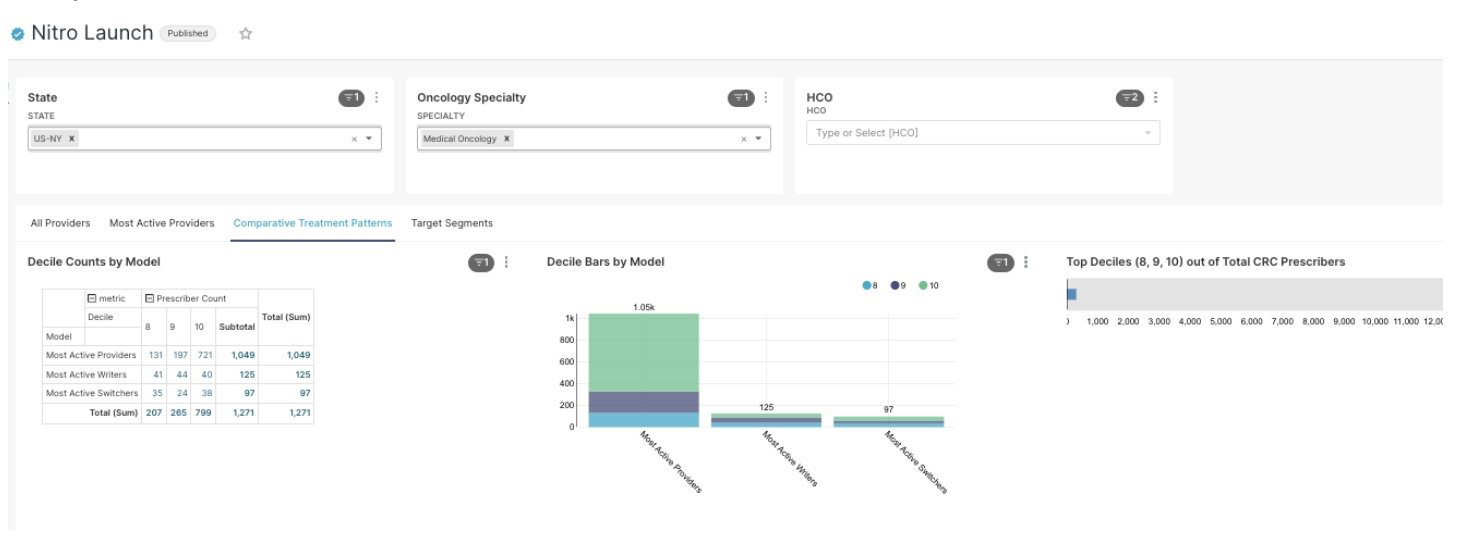Remove the Medical Oncology specialty tag
Image resolution: width=1468 pixels, height=542 pixels.
(507, 139)
